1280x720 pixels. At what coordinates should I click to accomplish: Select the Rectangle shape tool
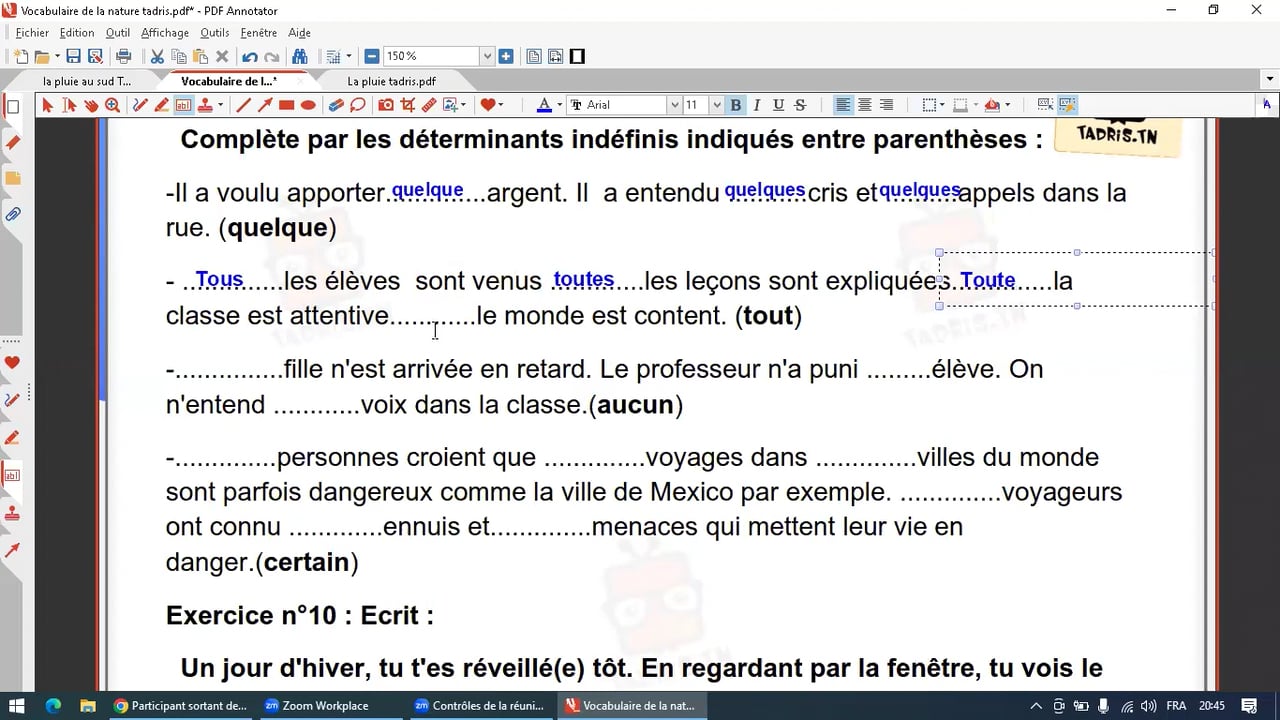286,105
